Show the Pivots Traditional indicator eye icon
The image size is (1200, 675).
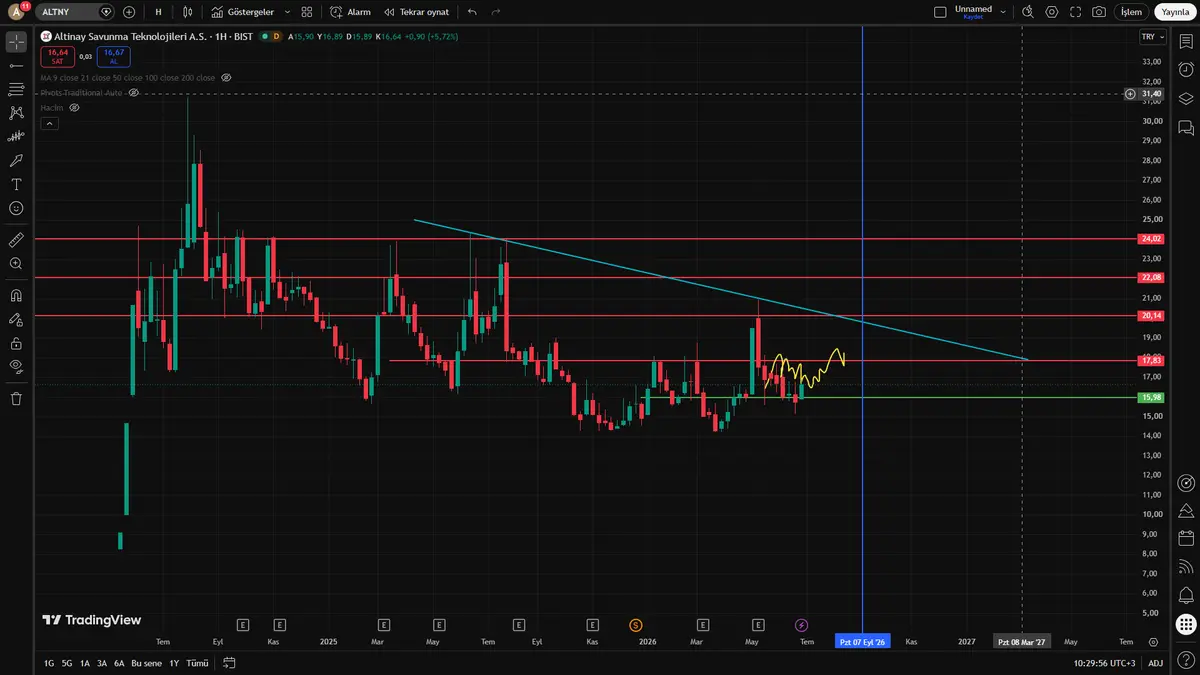133,92
